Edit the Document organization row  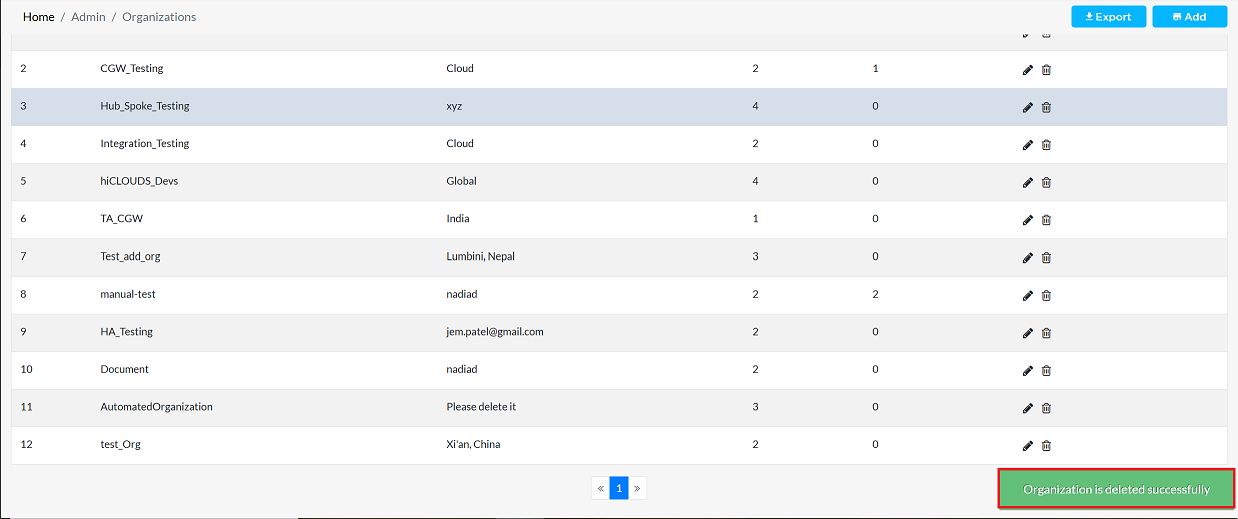click(1027, 371)
